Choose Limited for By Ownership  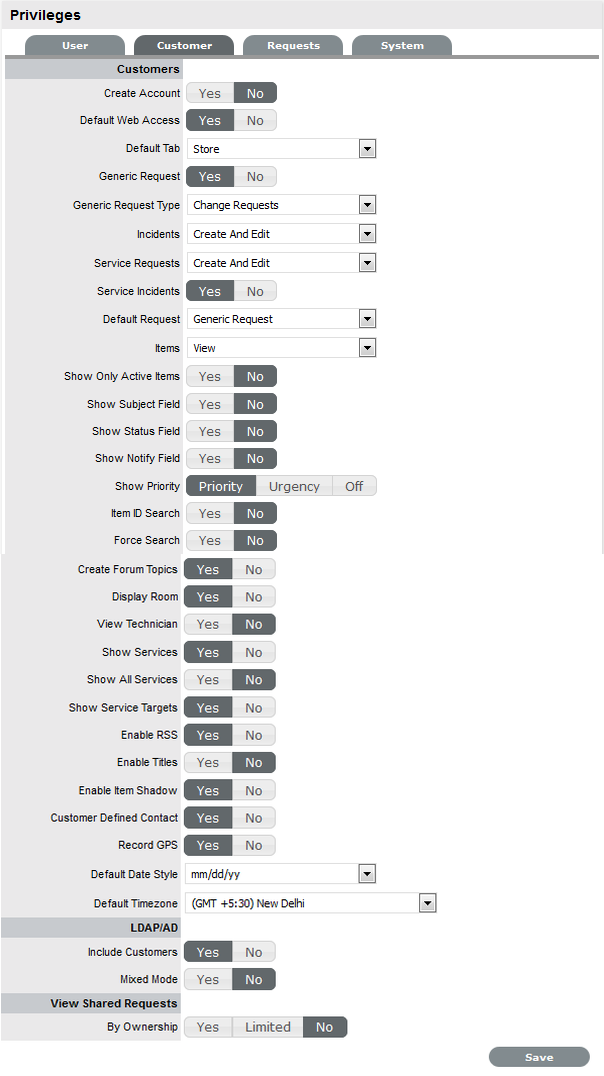268,1027
